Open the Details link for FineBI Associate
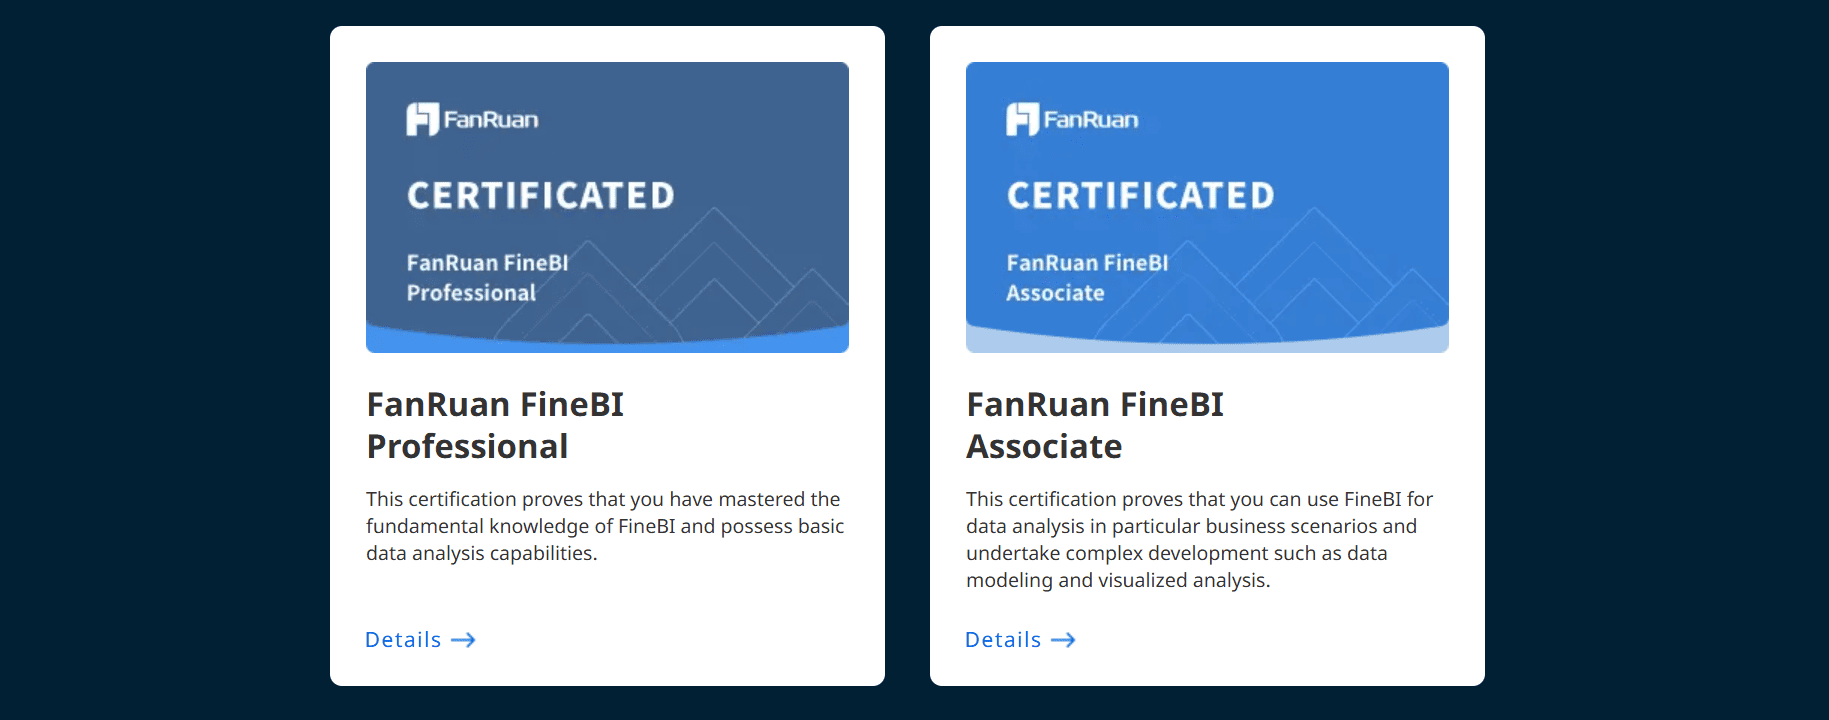 point(1020,640)
